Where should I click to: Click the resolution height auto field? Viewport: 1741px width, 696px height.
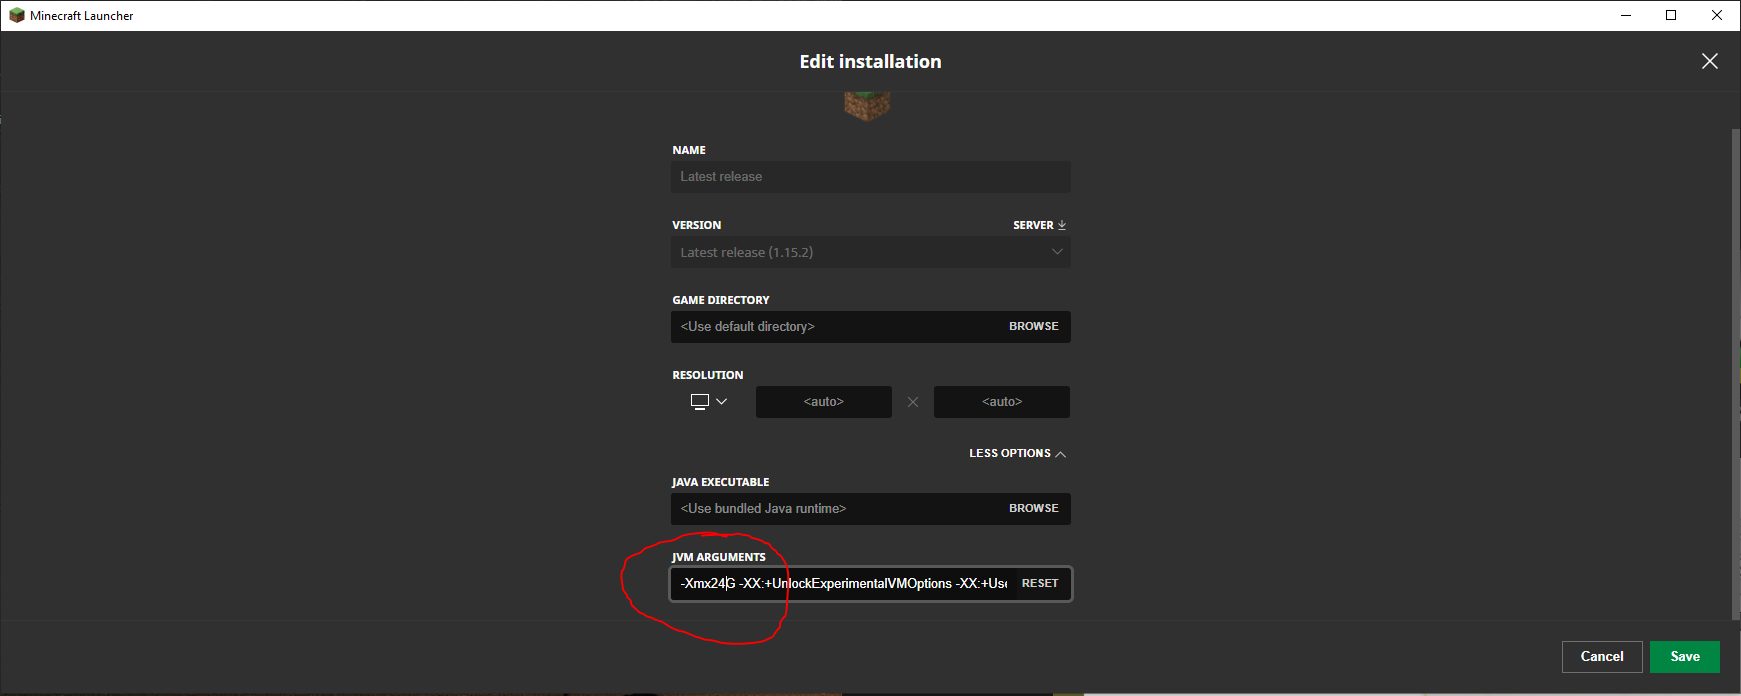coord(1001,402)
